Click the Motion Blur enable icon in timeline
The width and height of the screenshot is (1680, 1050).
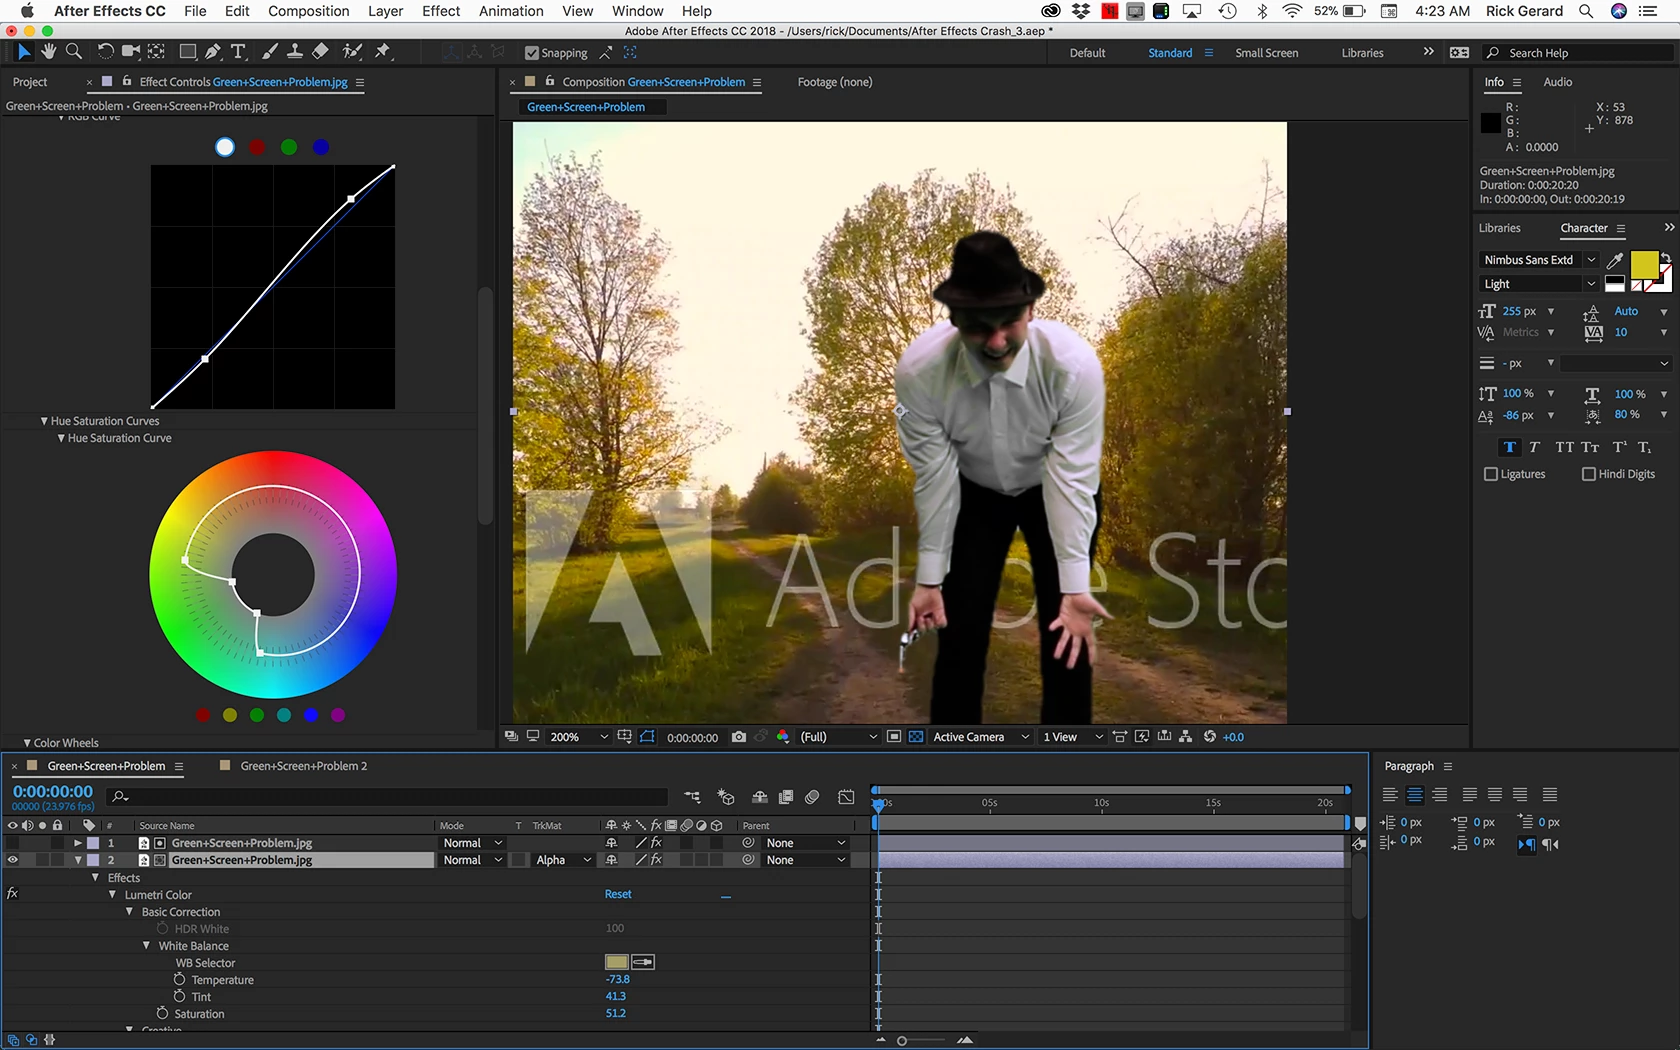pyautogui.click(x=812, y=797)
